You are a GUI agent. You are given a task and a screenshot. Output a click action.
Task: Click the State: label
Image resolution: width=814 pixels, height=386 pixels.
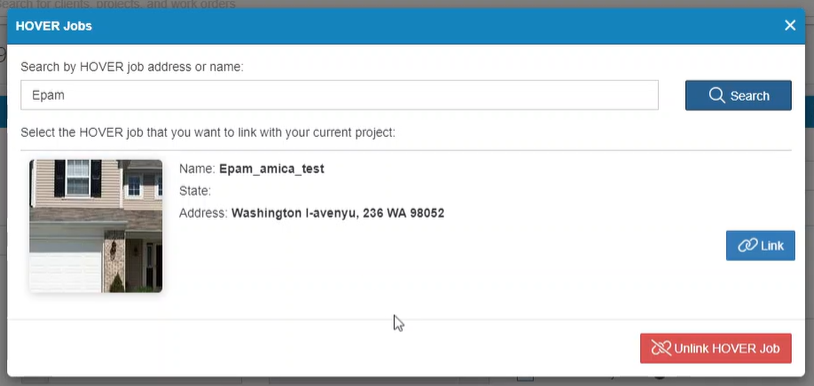click(x=195, y=191)
